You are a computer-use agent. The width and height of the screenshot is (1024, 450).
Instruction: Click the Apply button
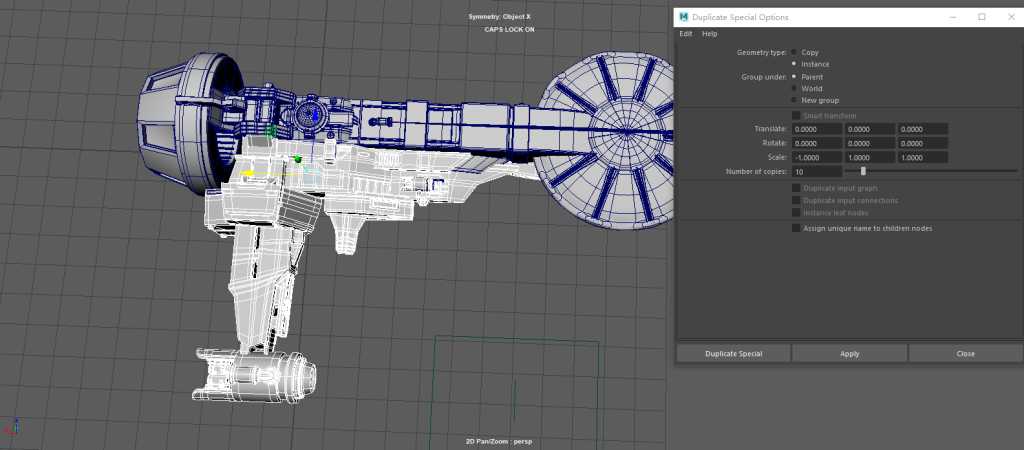tap(850, 353)
